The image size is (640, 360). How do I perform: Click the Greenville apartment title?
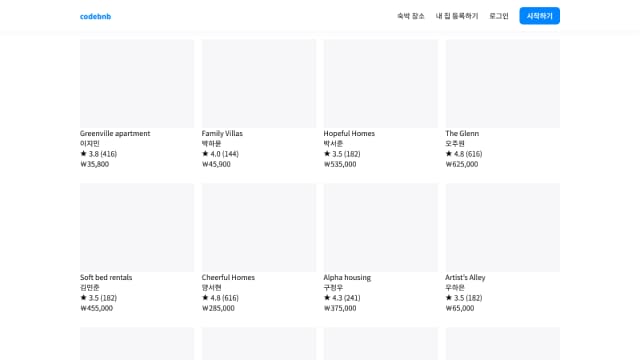(x=115, y=133)
